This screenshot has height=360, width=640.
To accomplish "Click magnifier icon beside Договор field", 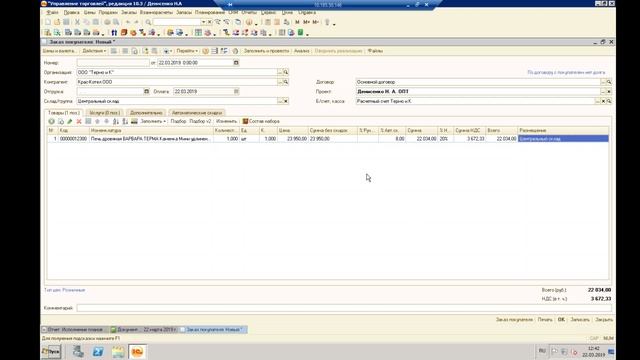I will (x=609, y=82).
